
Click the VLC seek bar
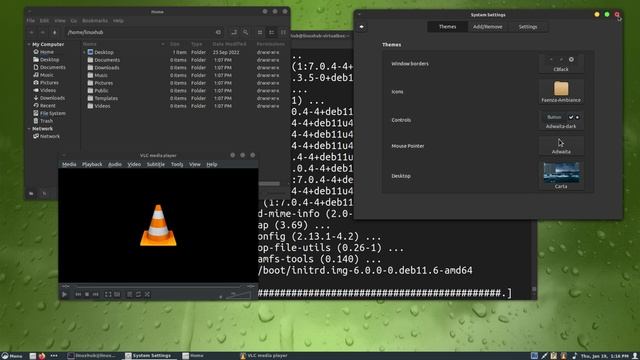(158, 287)
